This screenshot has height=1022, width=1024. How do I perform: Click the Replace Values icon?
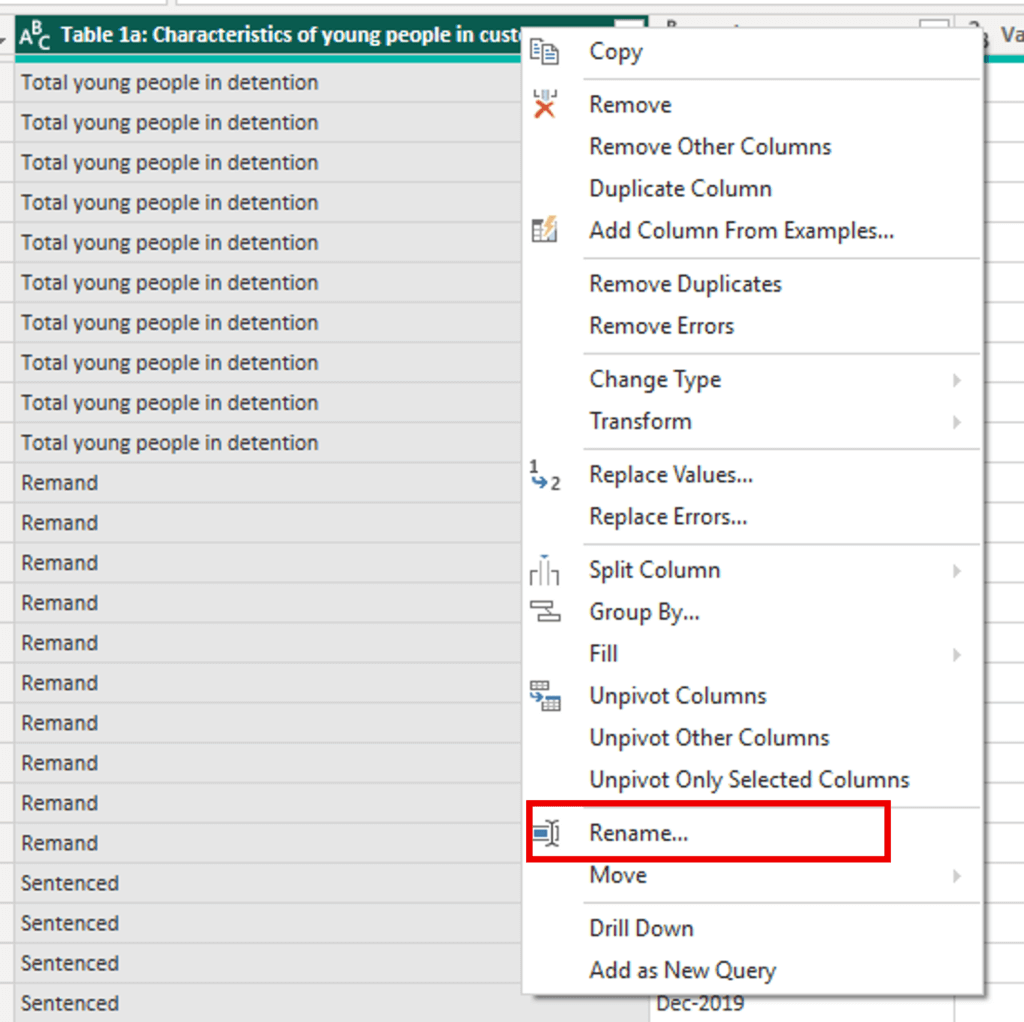[x=545, y=475]
